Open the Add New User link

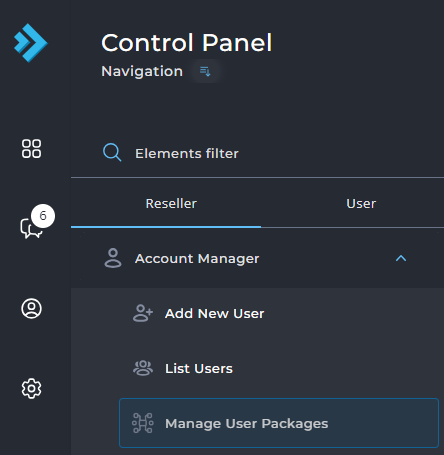click(x=215, y=313)
